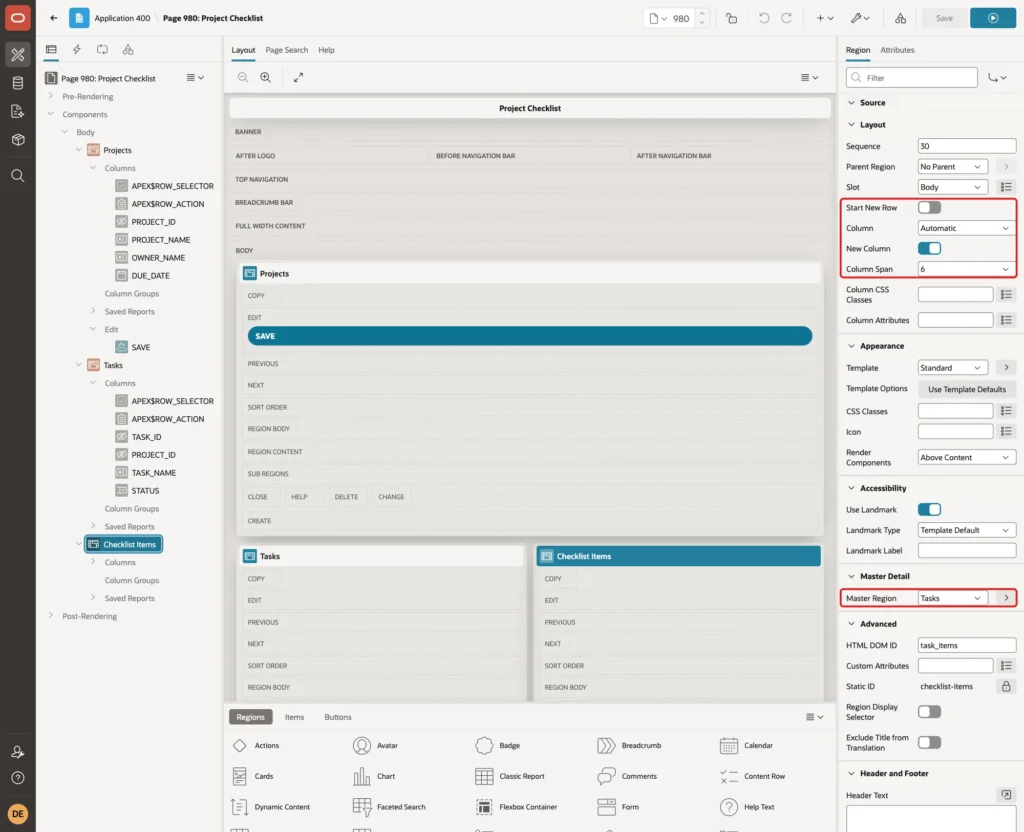The height and width of the screenshot is (832, 1024).
Task: Open SQL Workshop database icon in sidebar
Action: tap(18, 83)
